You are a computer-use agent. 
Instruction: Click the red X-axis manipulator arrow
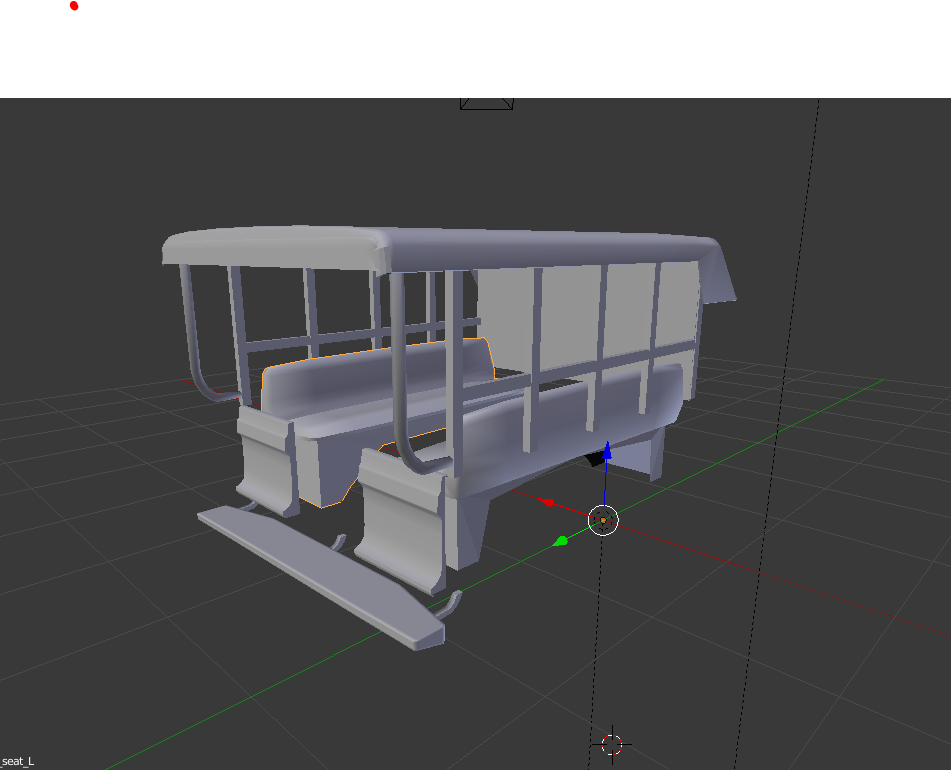coord(547,502)
